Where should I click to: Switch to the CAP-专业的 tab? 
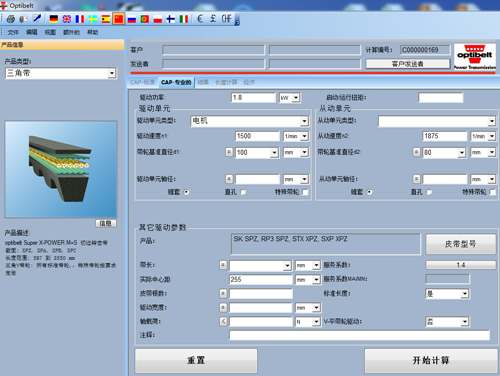176,82
